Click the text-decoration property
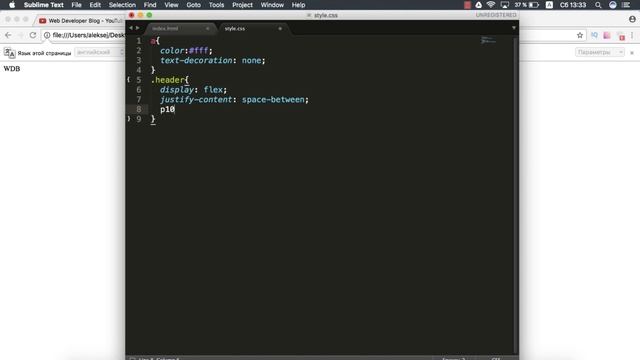The image size is (640, 360). pos(196,60)
